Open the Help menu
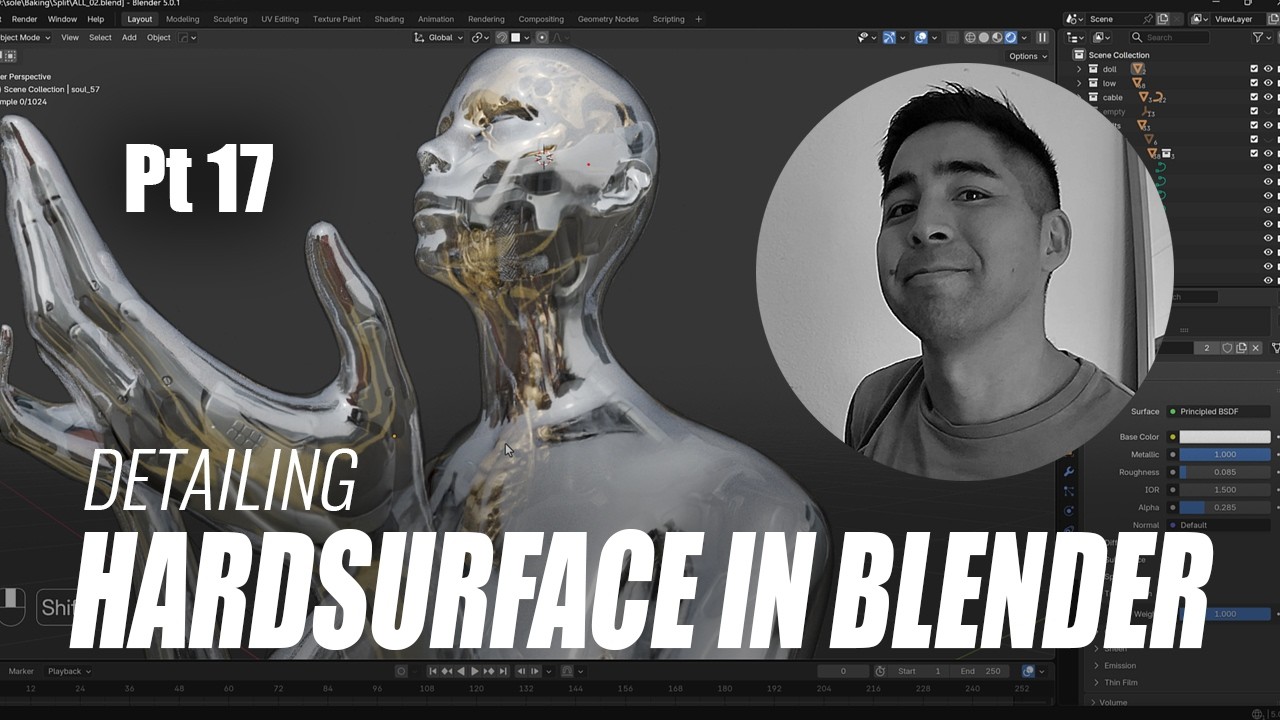The image size is (1280, 720). tap(95, 19)
